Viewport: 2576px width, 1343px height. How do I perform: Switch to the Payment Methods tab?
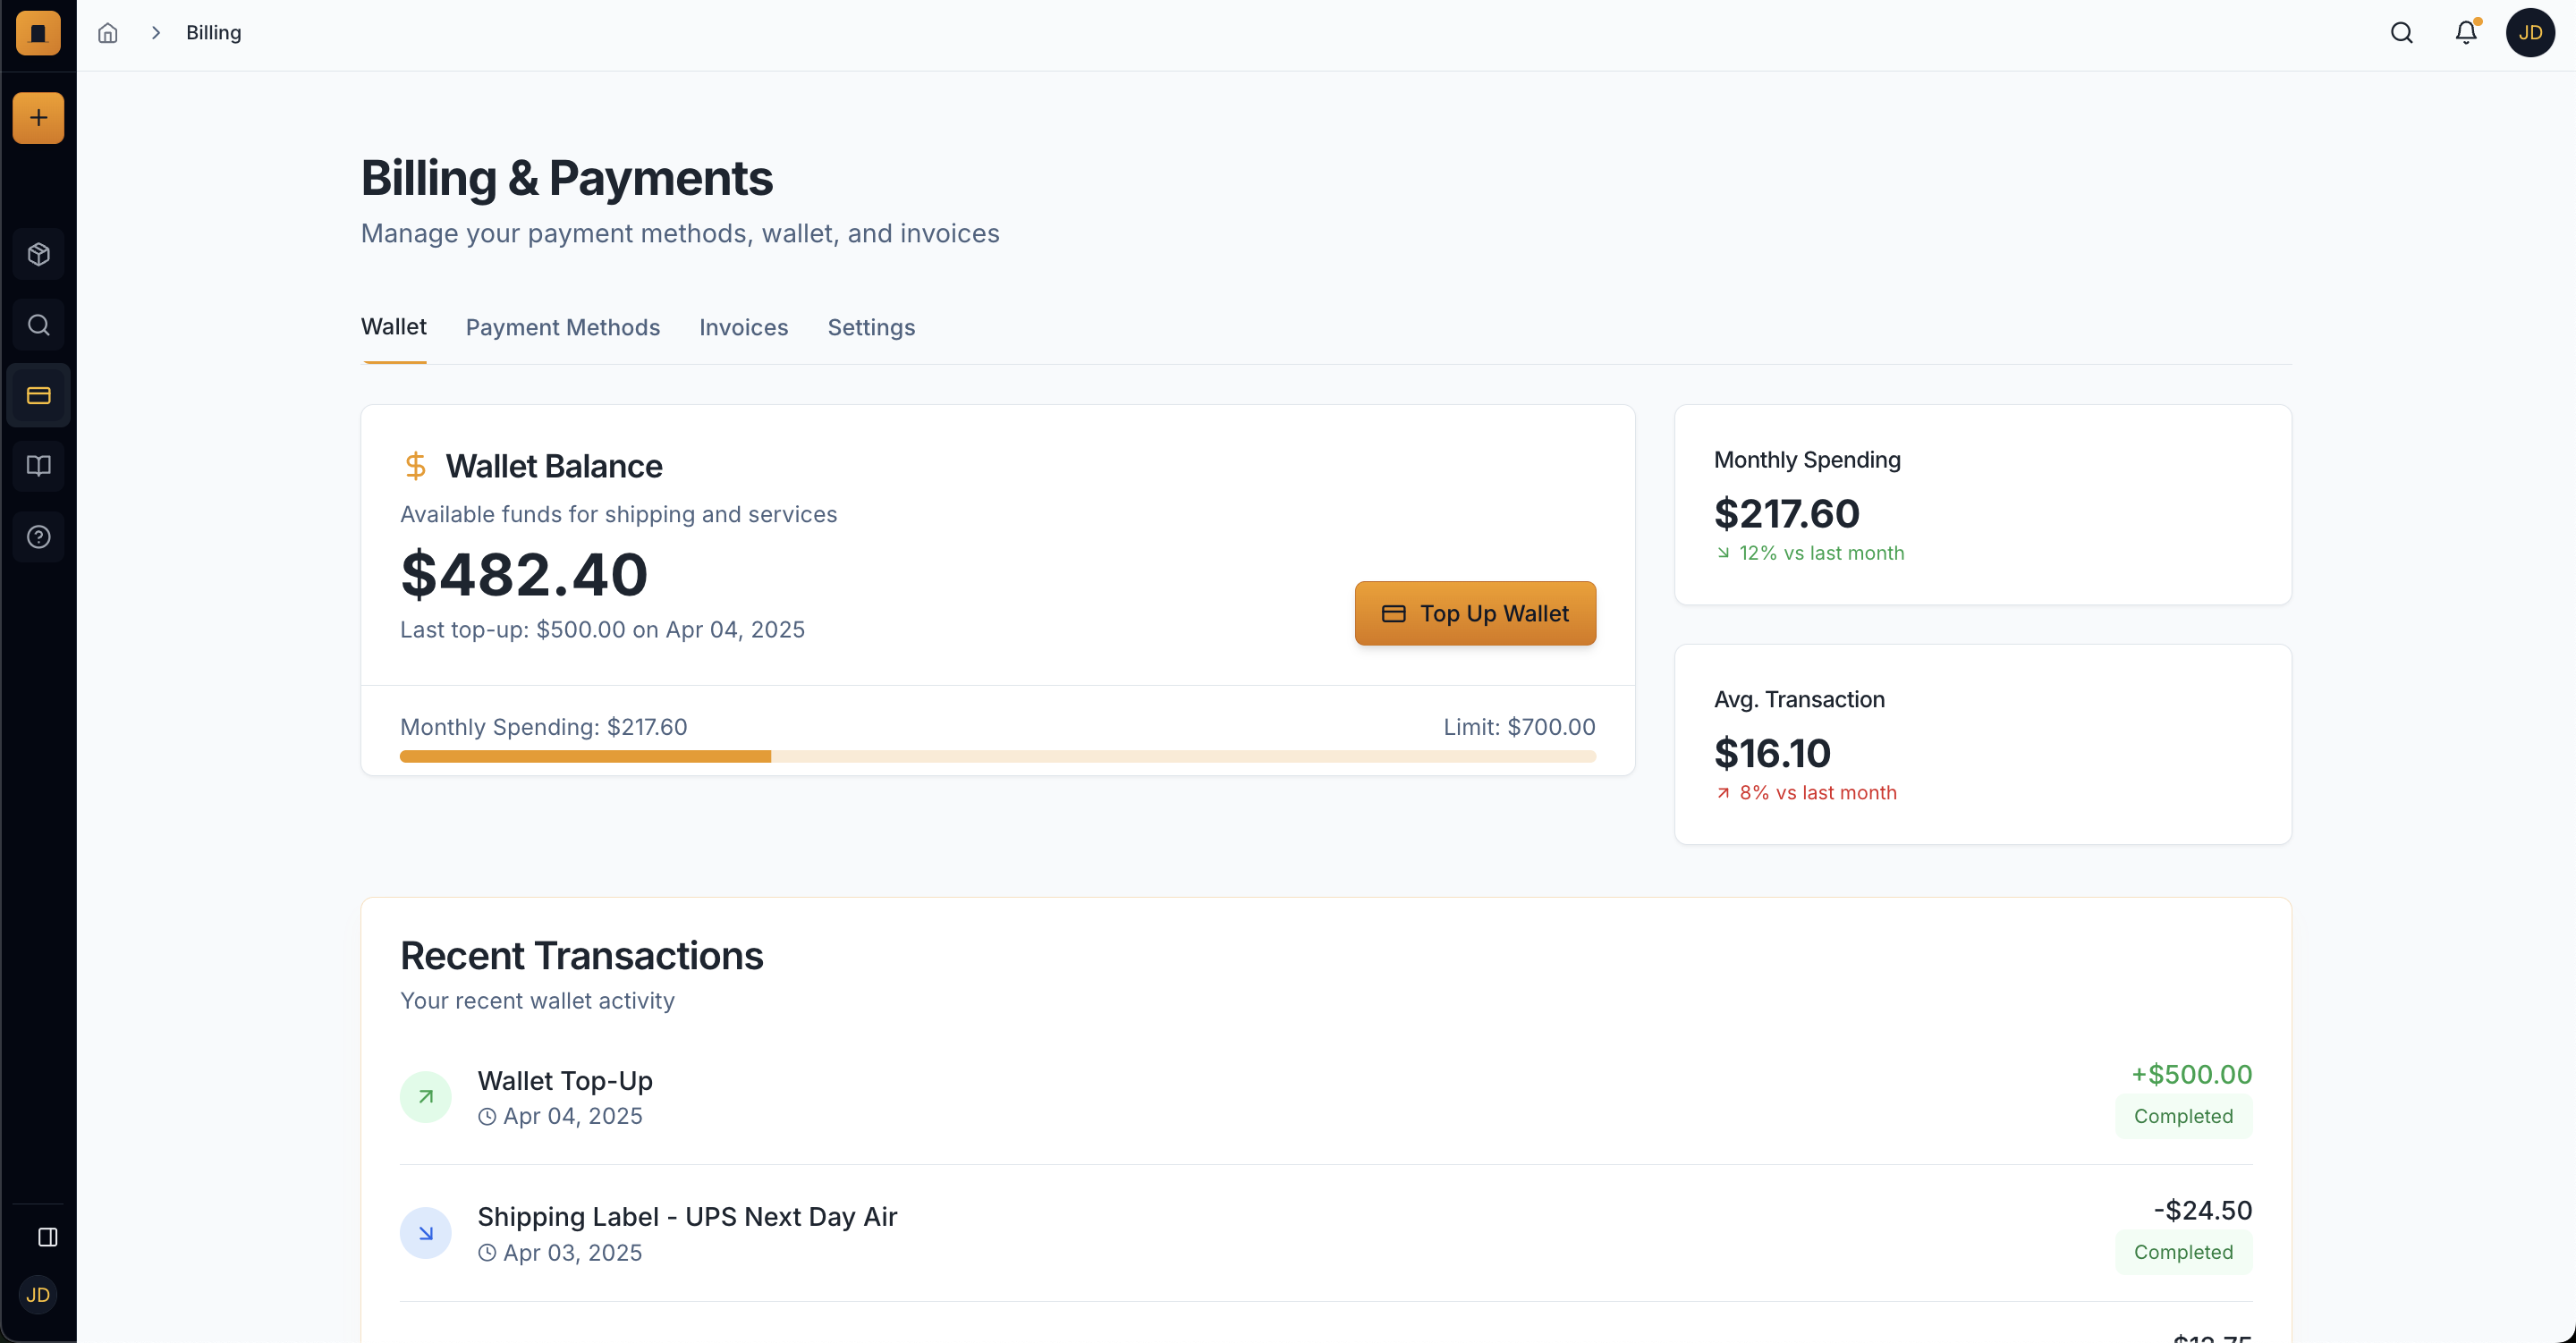tap(562, 327)
